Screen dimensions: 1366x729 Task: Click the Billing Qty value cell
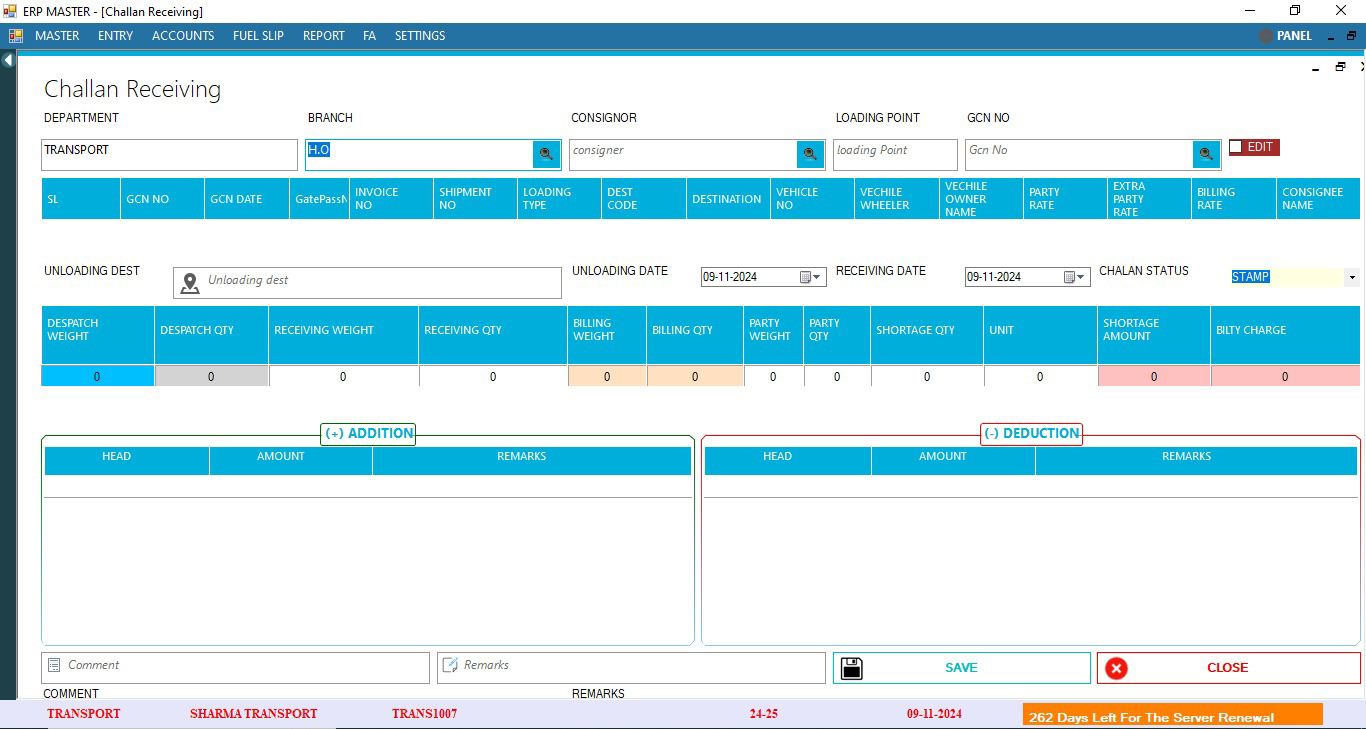[696, 377]
